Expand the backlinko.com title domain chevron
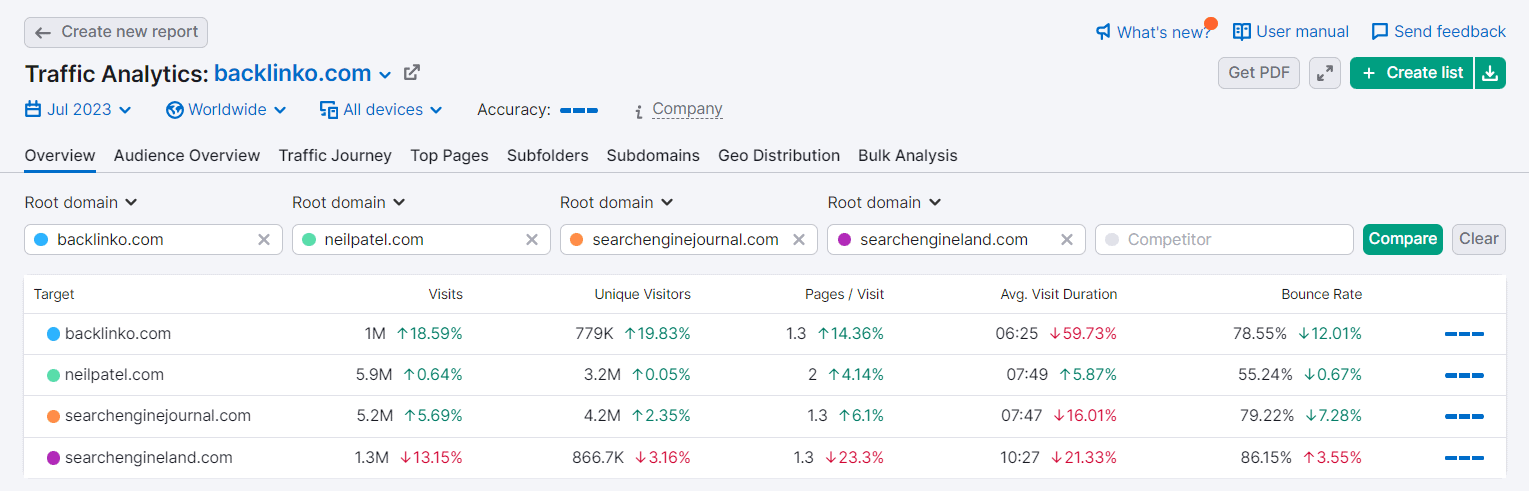 coord(385,75)
